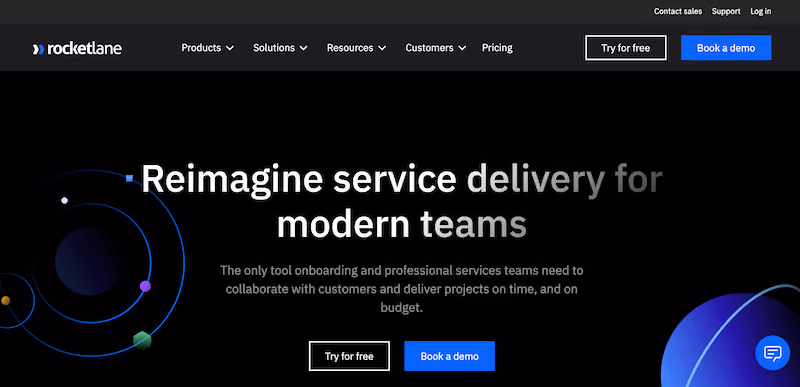Click Try for free below the hero text
Screen dimensions: 800x387
349,356
